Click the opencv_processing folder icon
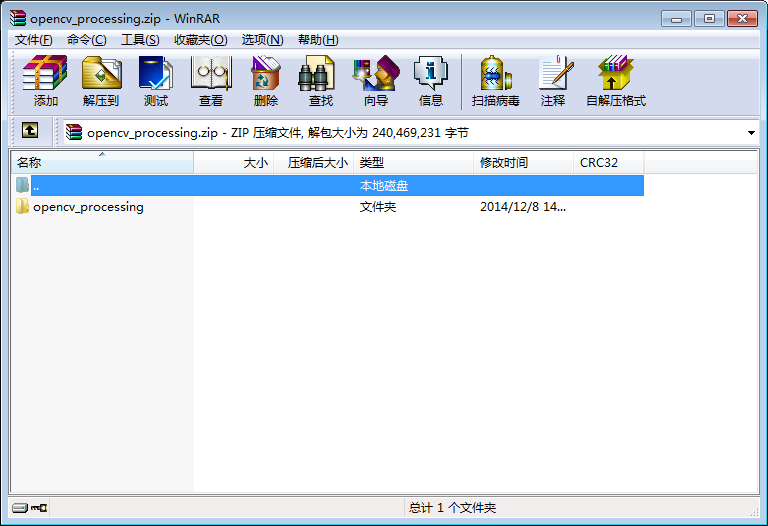768x526 pixels. coord(22,206)
